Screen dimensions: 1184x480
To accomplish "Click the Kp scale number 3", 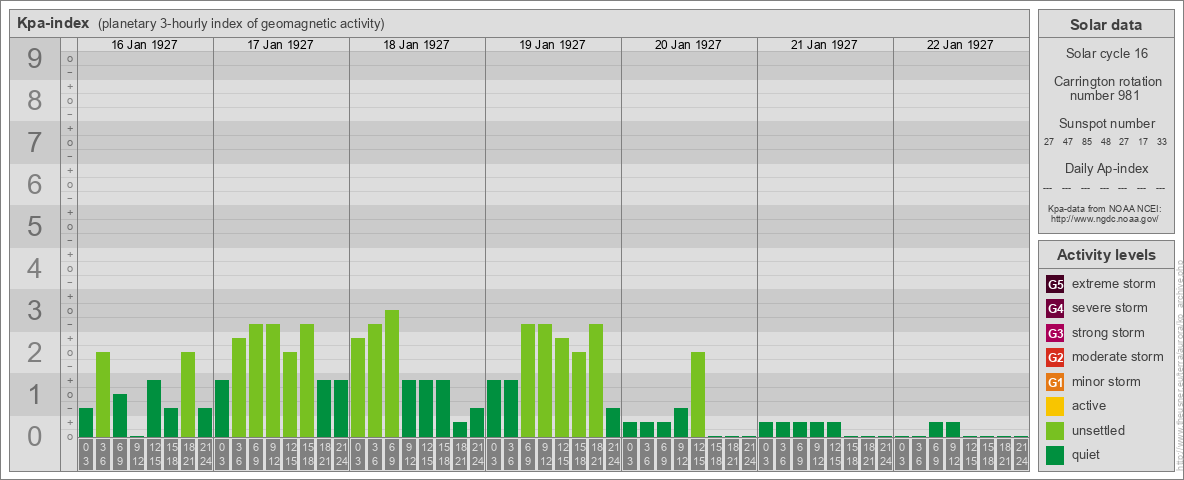I will [x=34, y=310].
